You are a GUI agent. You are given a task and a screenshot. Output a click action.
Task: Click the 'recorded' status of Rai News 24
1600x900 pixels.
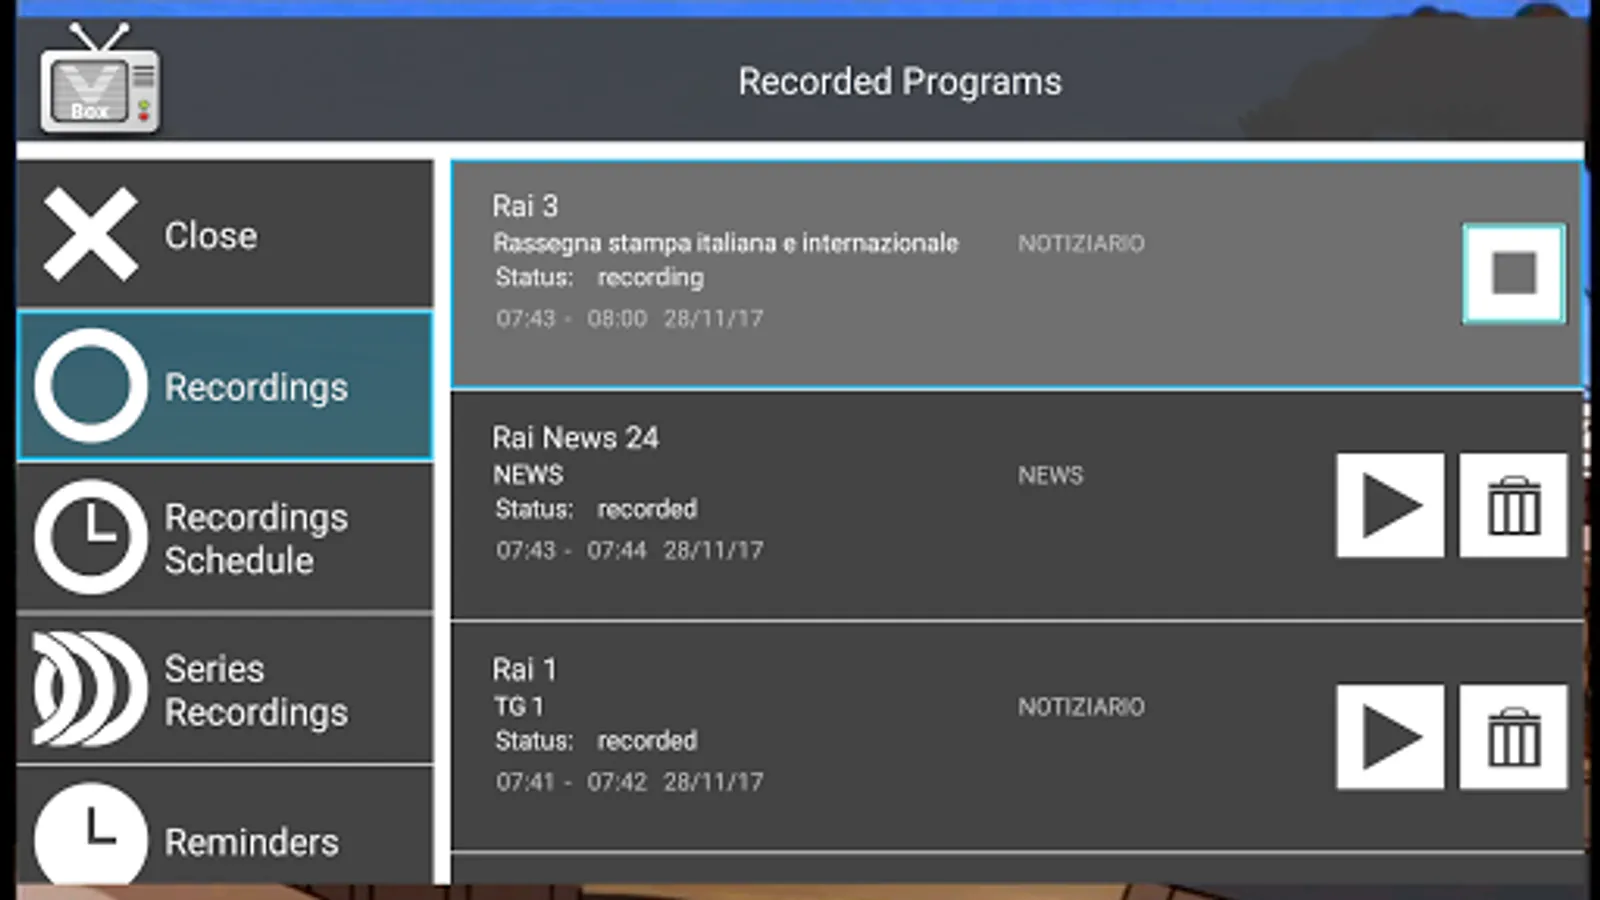pos(647,509)
